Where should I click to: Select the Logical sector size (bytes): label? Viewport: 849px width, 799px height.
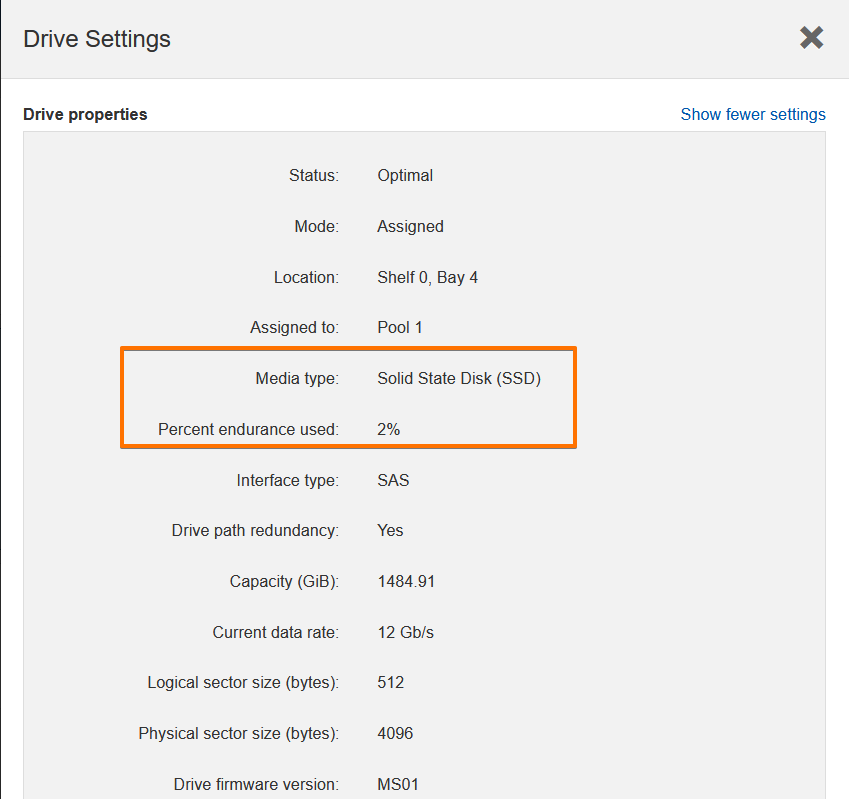click(x=243, y=682)
